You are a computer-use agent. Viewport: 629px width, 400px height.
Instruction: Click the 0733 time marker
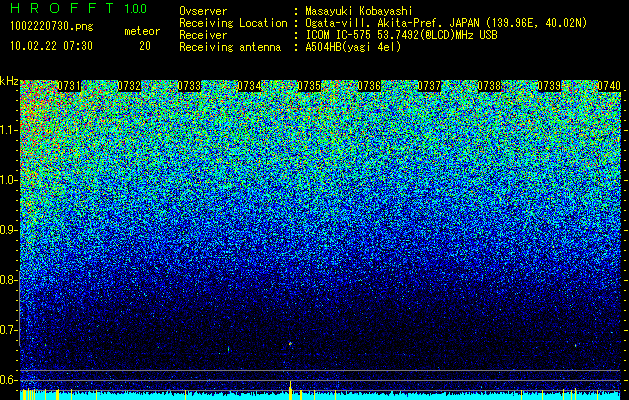pyautogui.click(x=189, y=86)
